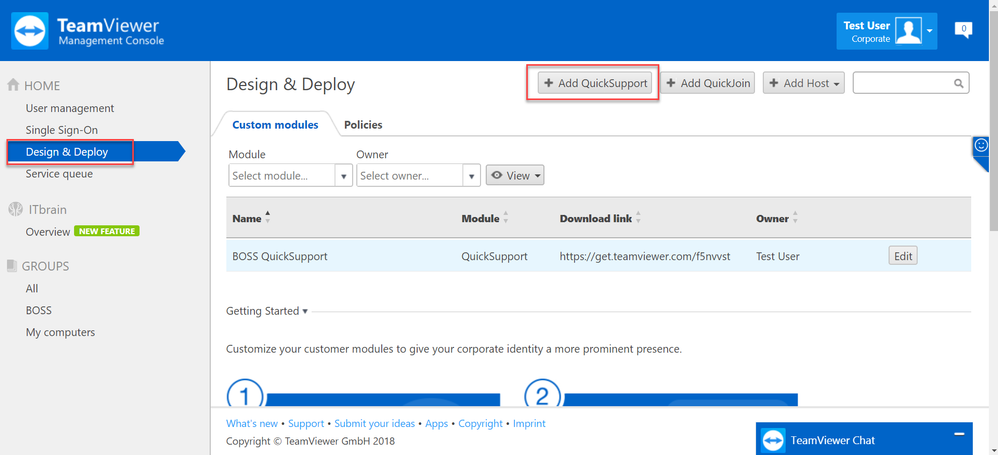Open the Apps footer link
The width and height of the screenshot is (998, 455).
(x=437, y=423)
